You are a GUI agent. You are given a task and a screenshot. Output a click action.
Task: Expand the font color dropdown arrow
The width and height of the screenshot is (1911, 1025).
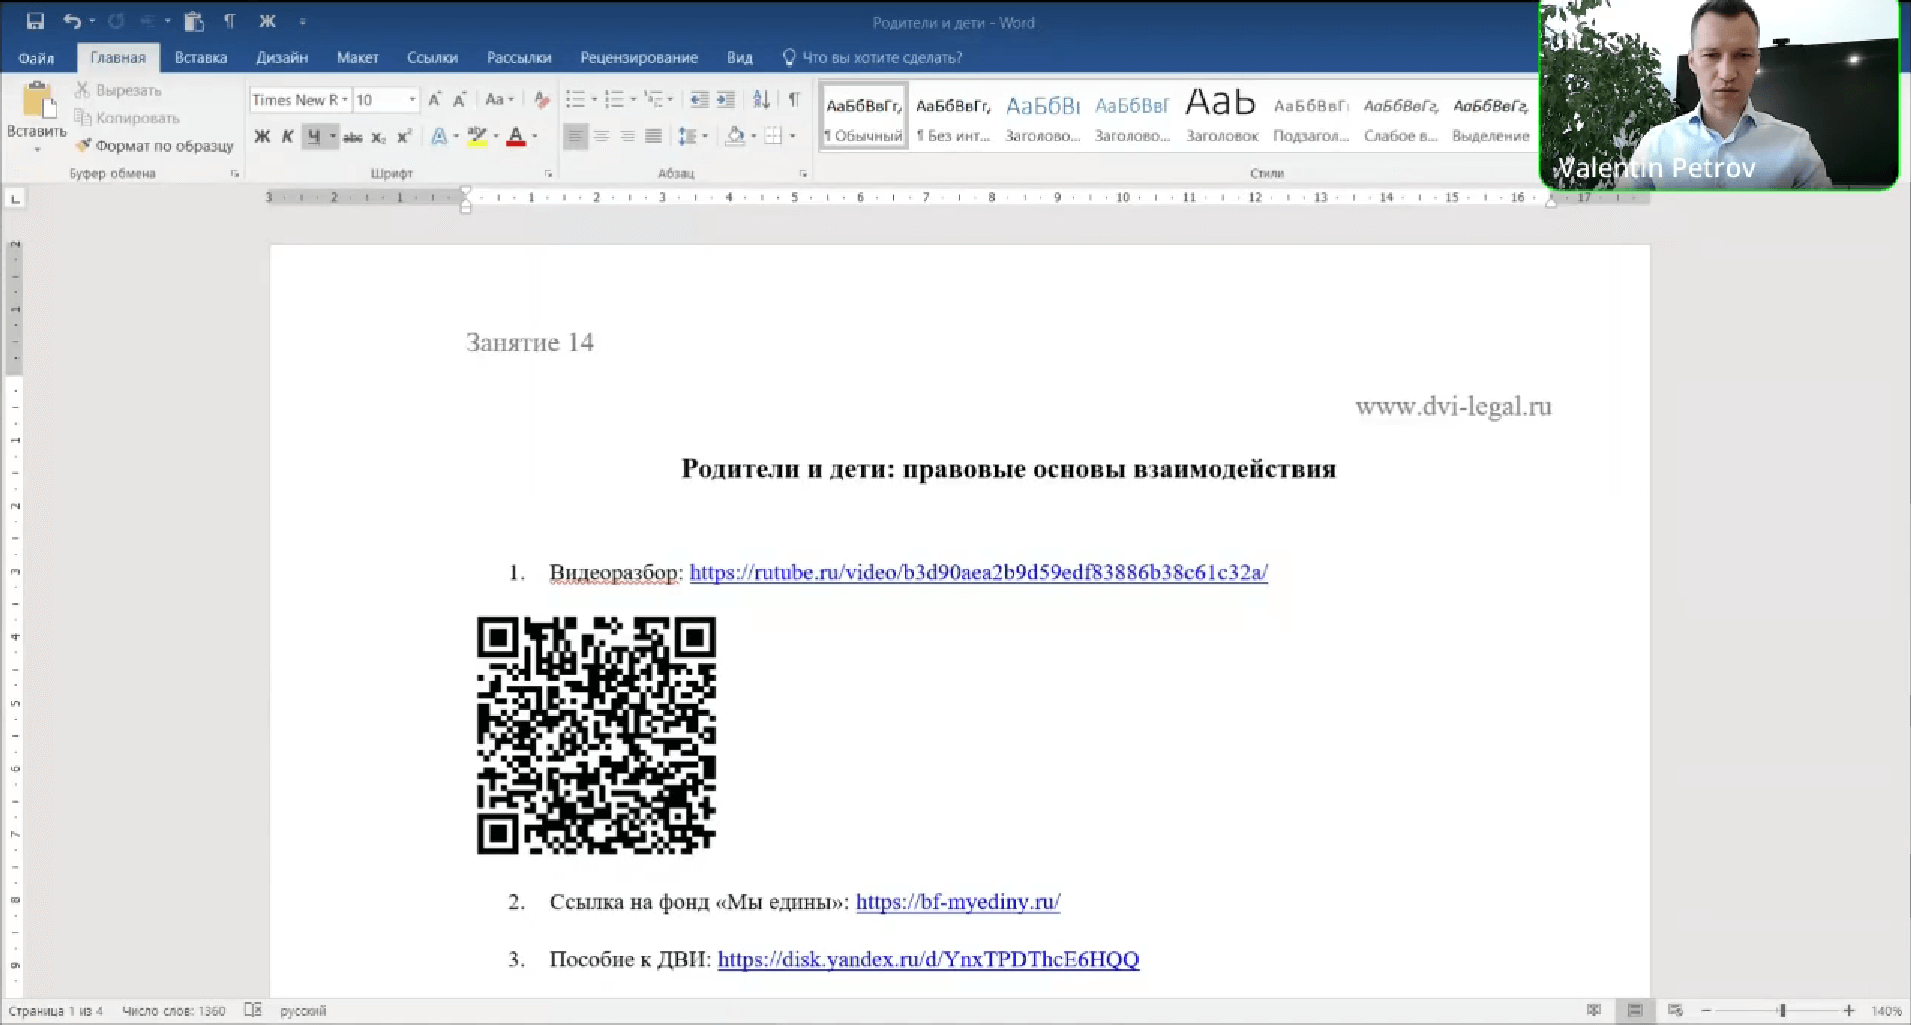(533, 136)
